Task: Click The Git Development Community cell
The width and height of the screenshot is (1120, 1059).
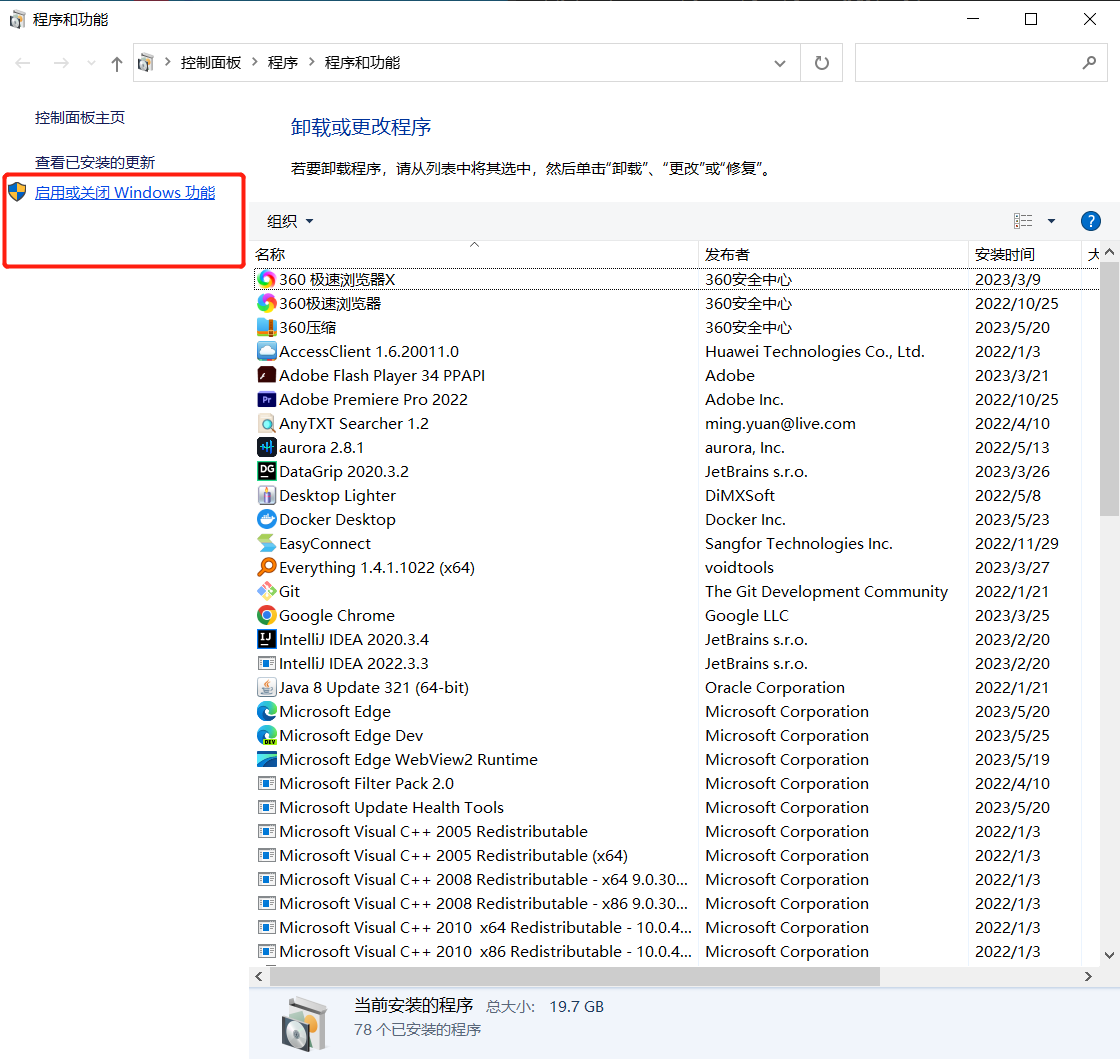Action: point(826,591)
